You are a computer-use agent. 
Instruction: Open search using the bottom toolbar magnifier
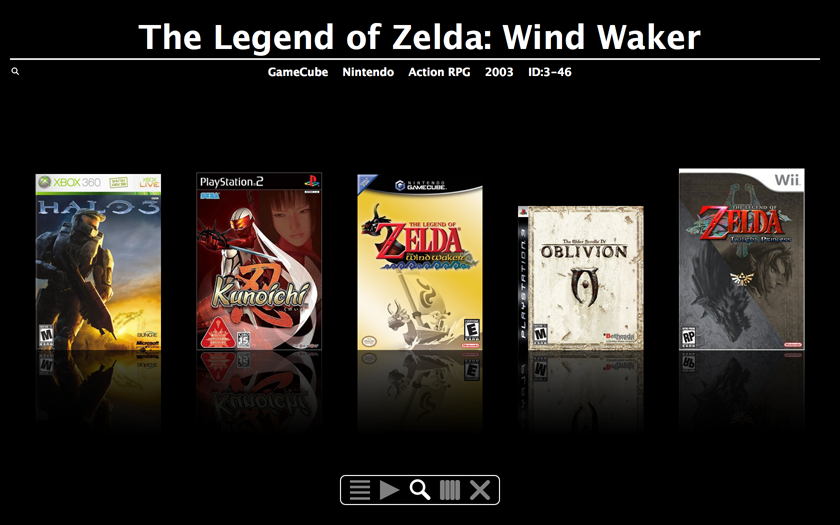click(420, 490)
